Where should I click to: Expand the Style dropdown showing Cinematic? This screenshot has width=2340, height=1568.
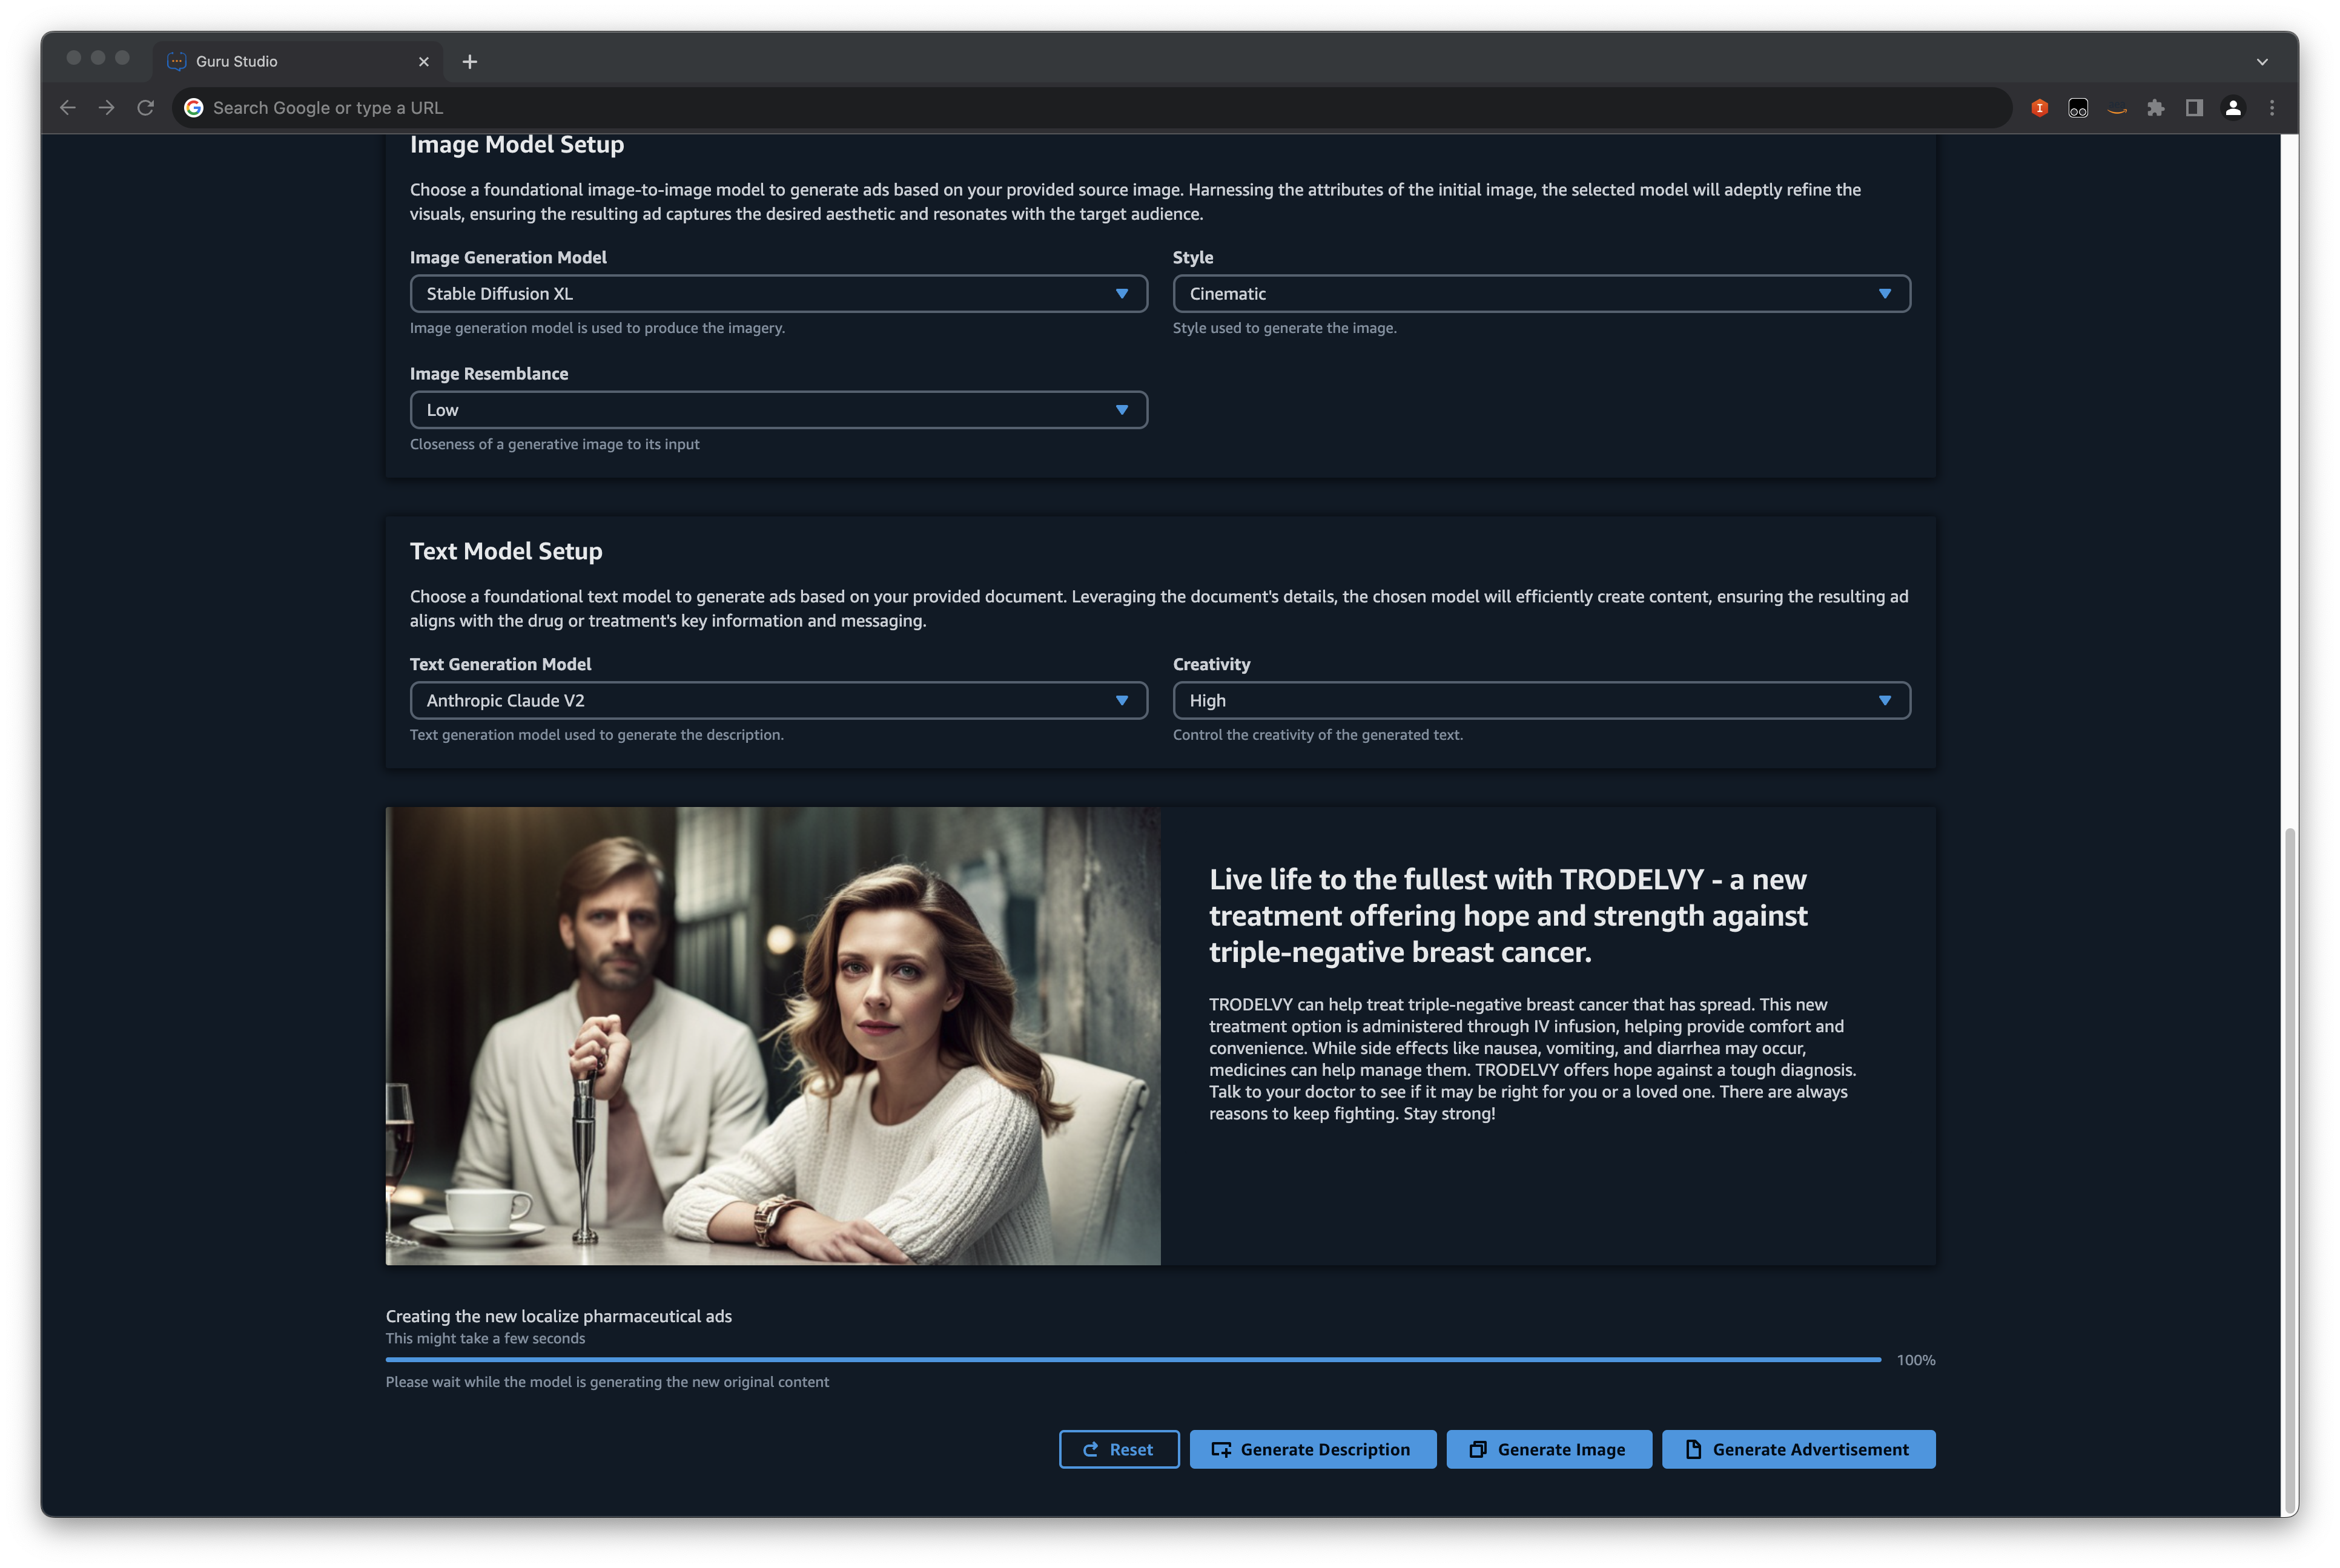tap(1540, 294)
